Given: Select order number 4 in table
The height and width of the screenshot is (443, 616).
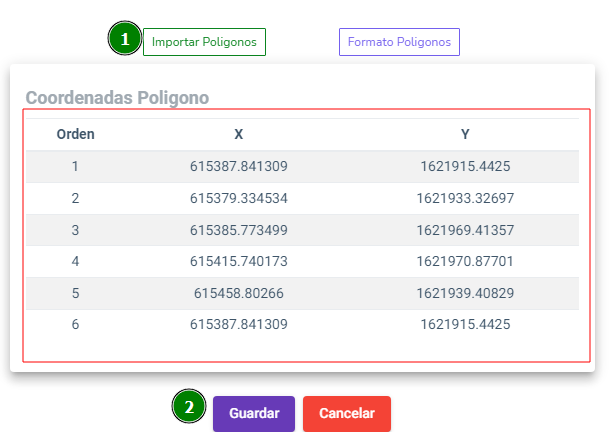Looking at the screenshot, I should tap(75, 261).
